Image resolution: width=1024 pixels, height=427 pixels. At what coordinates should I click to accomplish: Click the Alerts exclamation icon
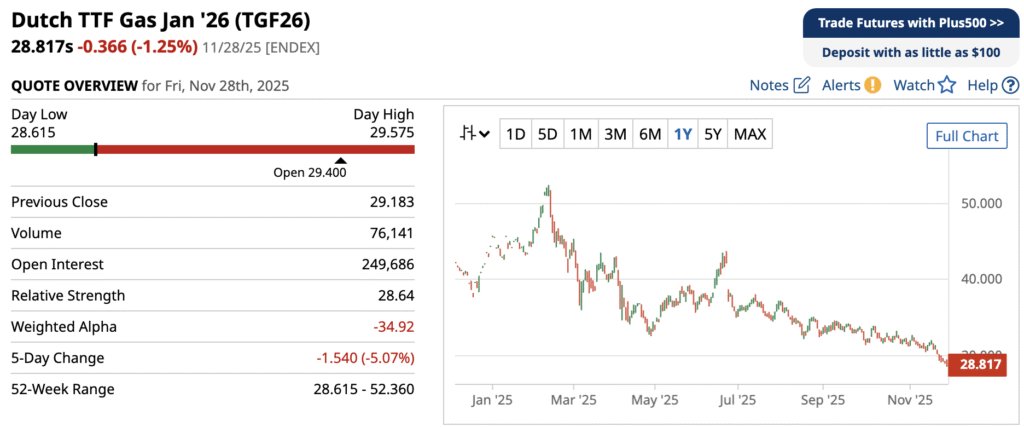click(x=873, y=85)
